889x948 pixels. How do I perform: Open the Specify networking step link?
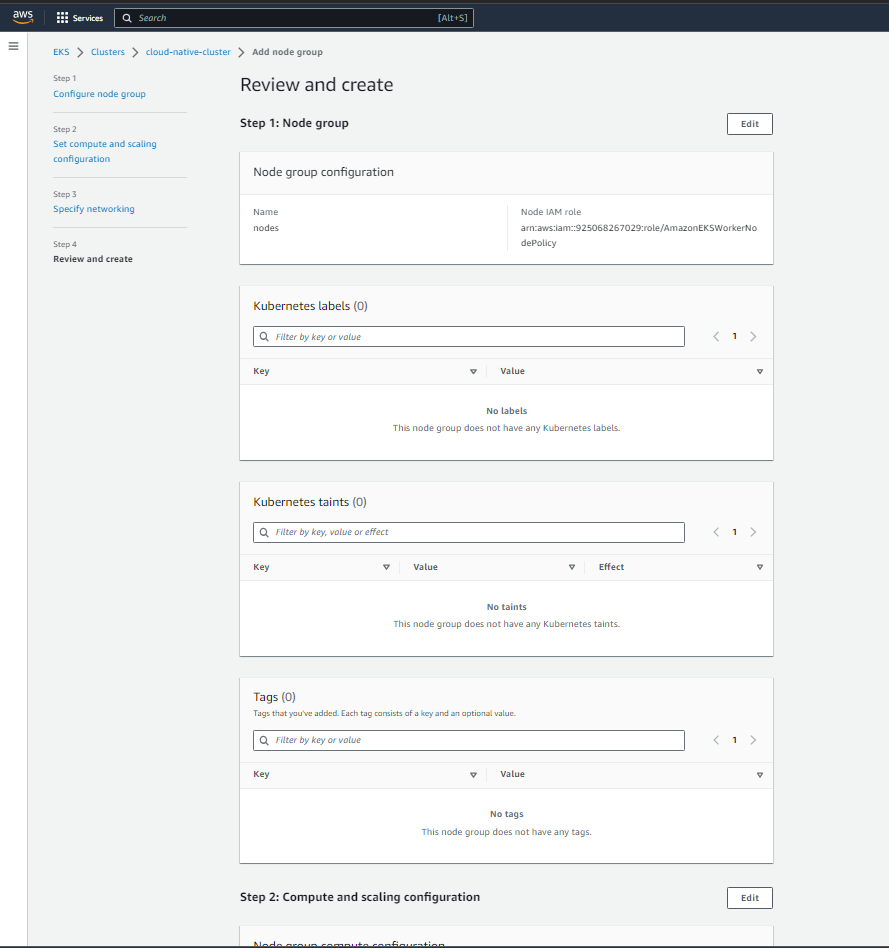click(93, 208)
